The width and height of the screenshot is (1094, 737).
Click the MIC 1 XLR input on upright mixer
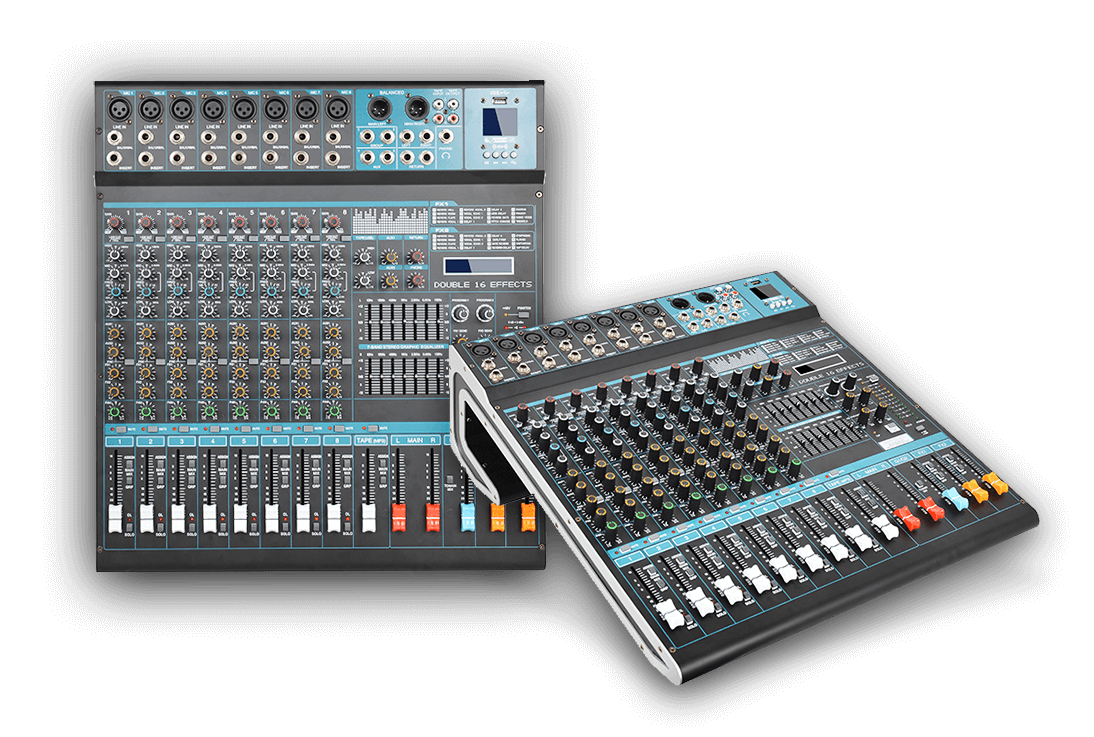[x=119, y=107]
